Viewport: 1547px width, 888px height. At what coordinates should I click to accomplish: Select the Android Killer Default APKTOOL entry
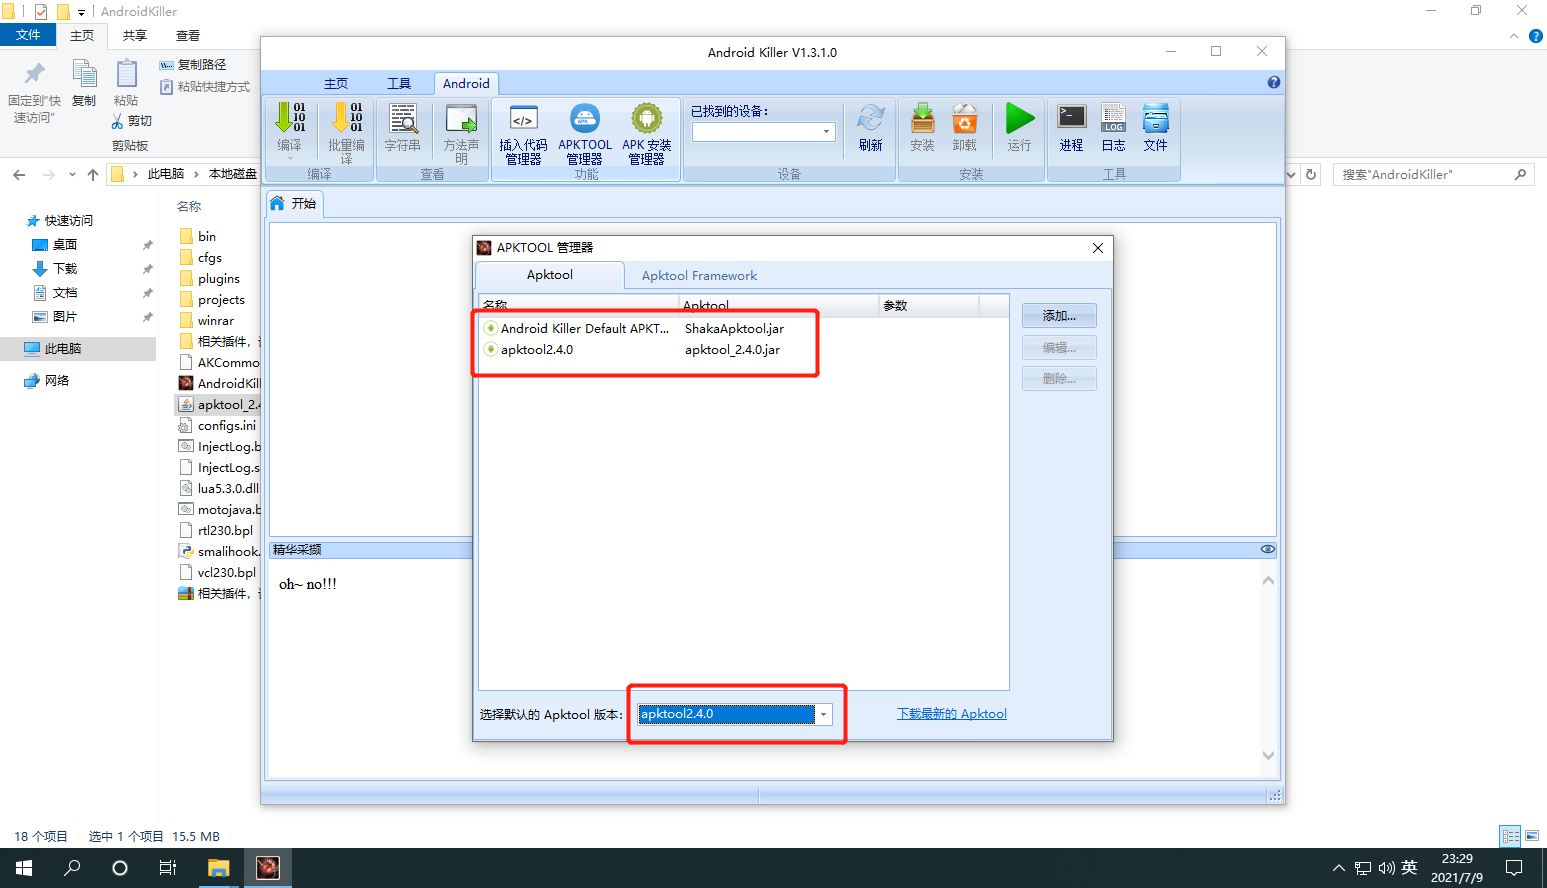pyautogui.click(x=584, y=329)
